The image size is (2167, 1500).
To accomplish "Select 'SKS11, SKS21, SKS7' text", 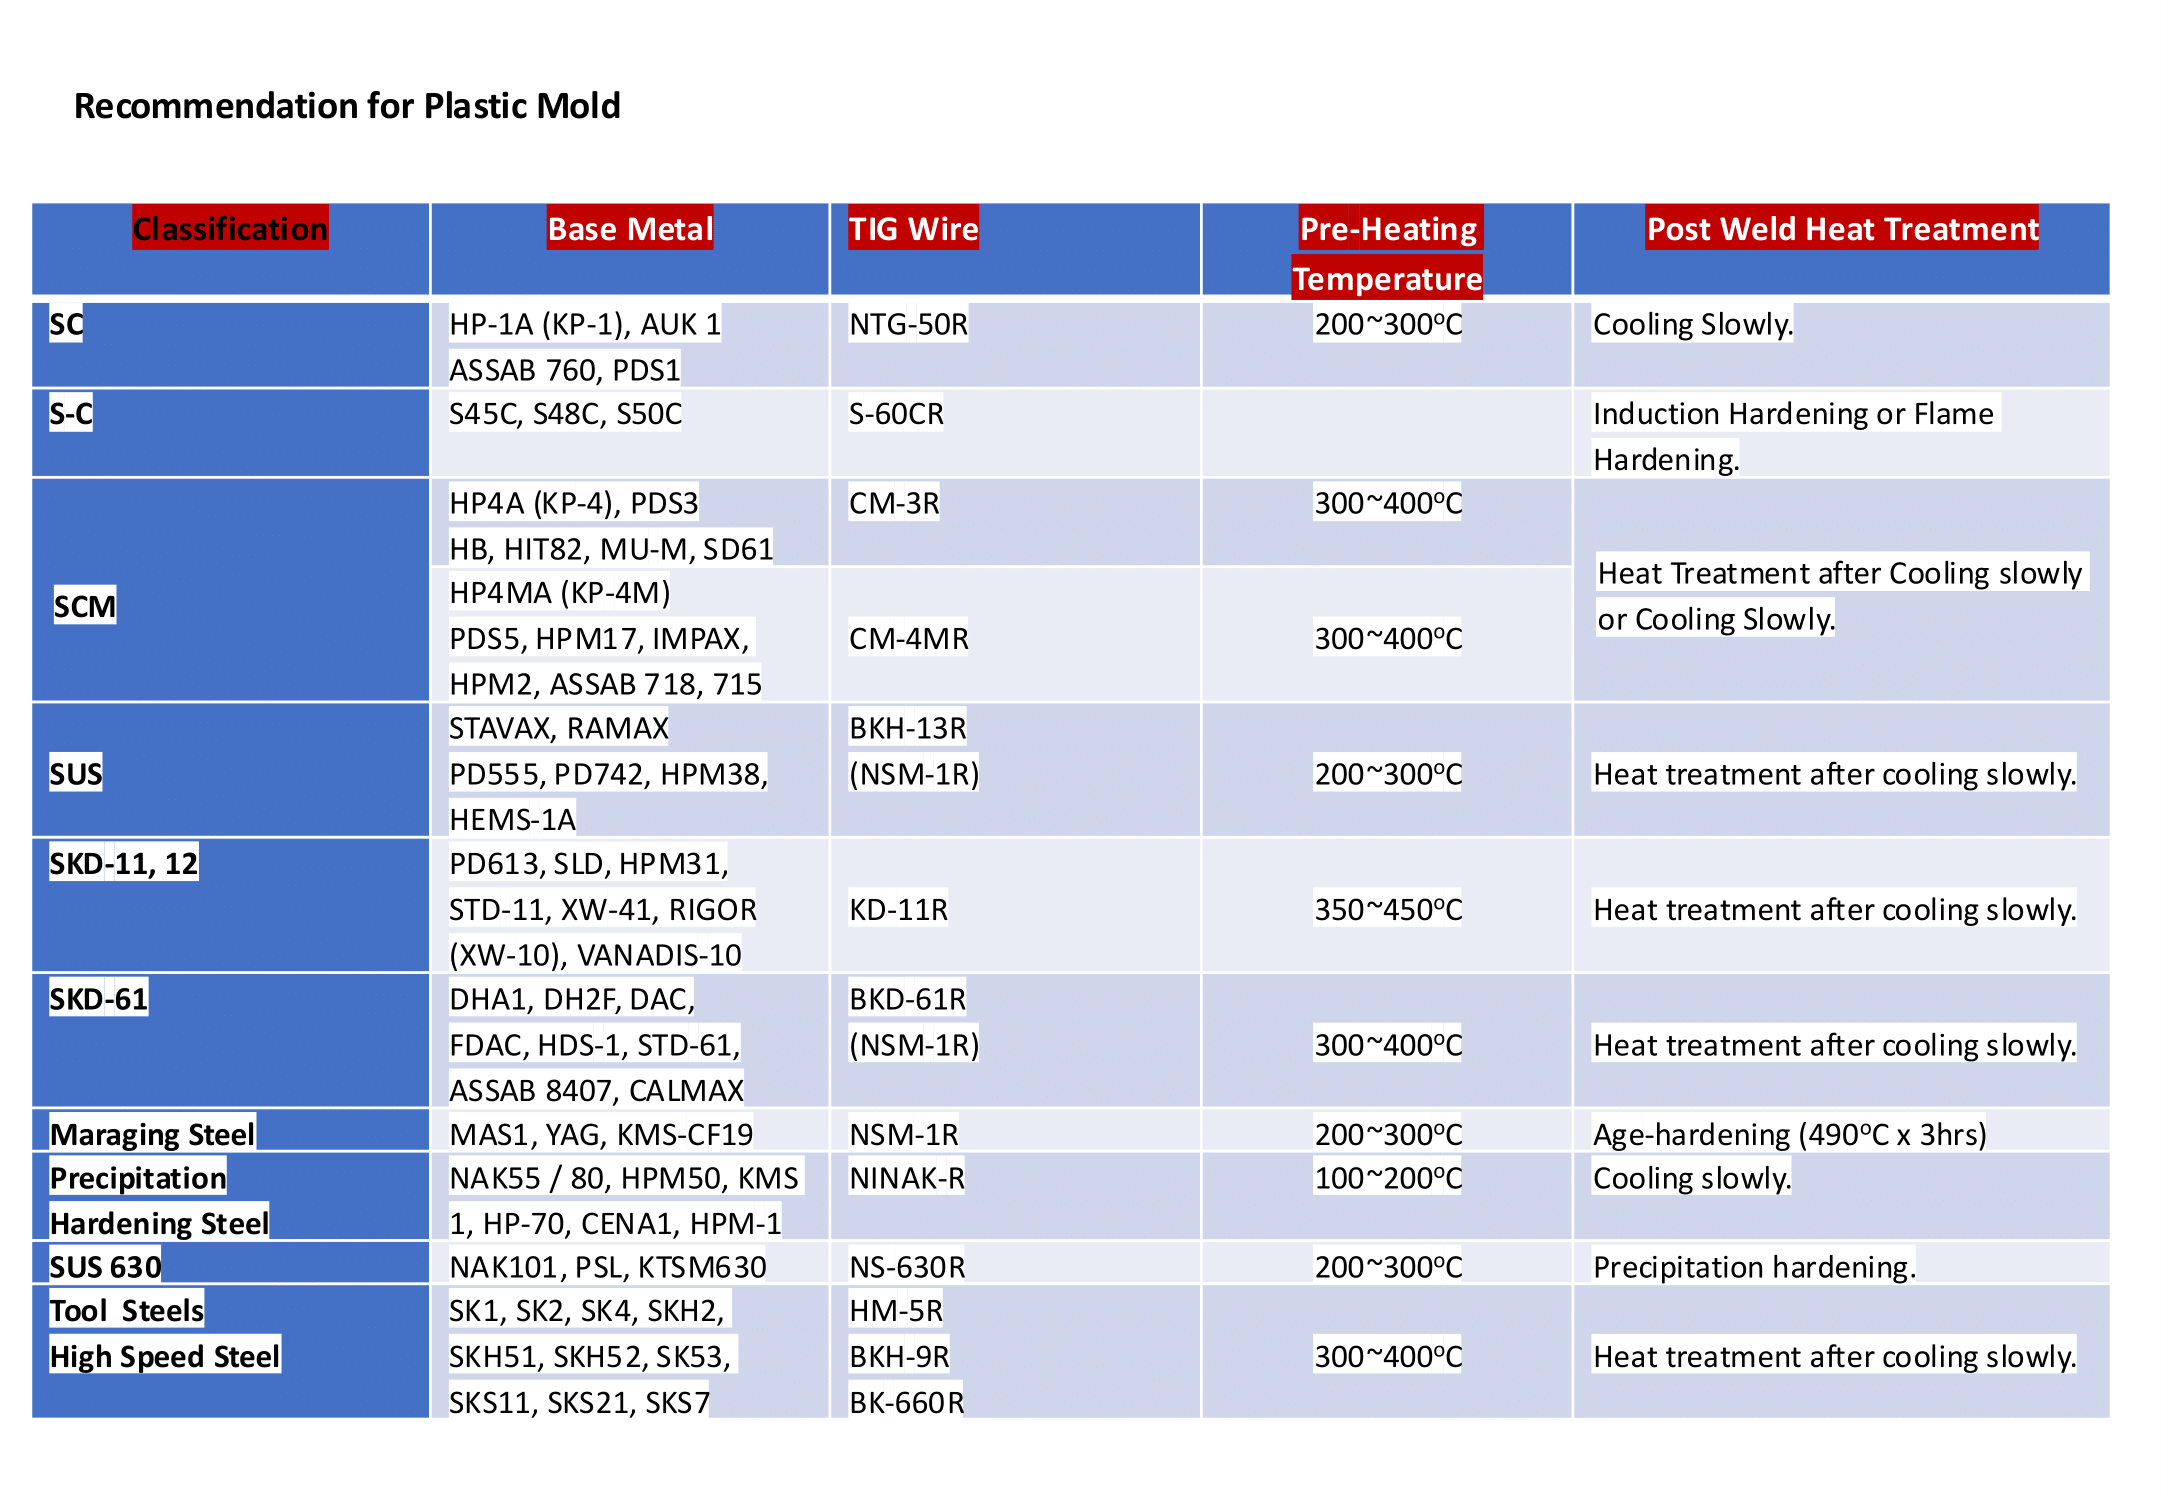I will coord(579,1403).
